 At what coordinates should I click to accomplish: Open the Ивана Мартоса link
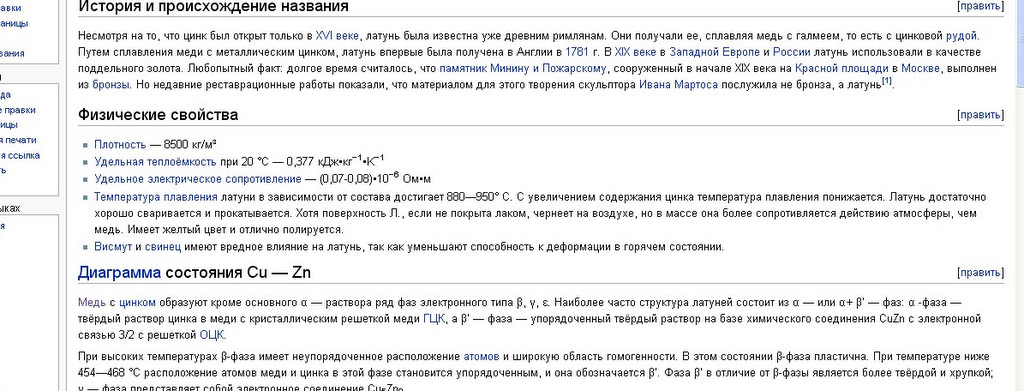tap(678, 84)
